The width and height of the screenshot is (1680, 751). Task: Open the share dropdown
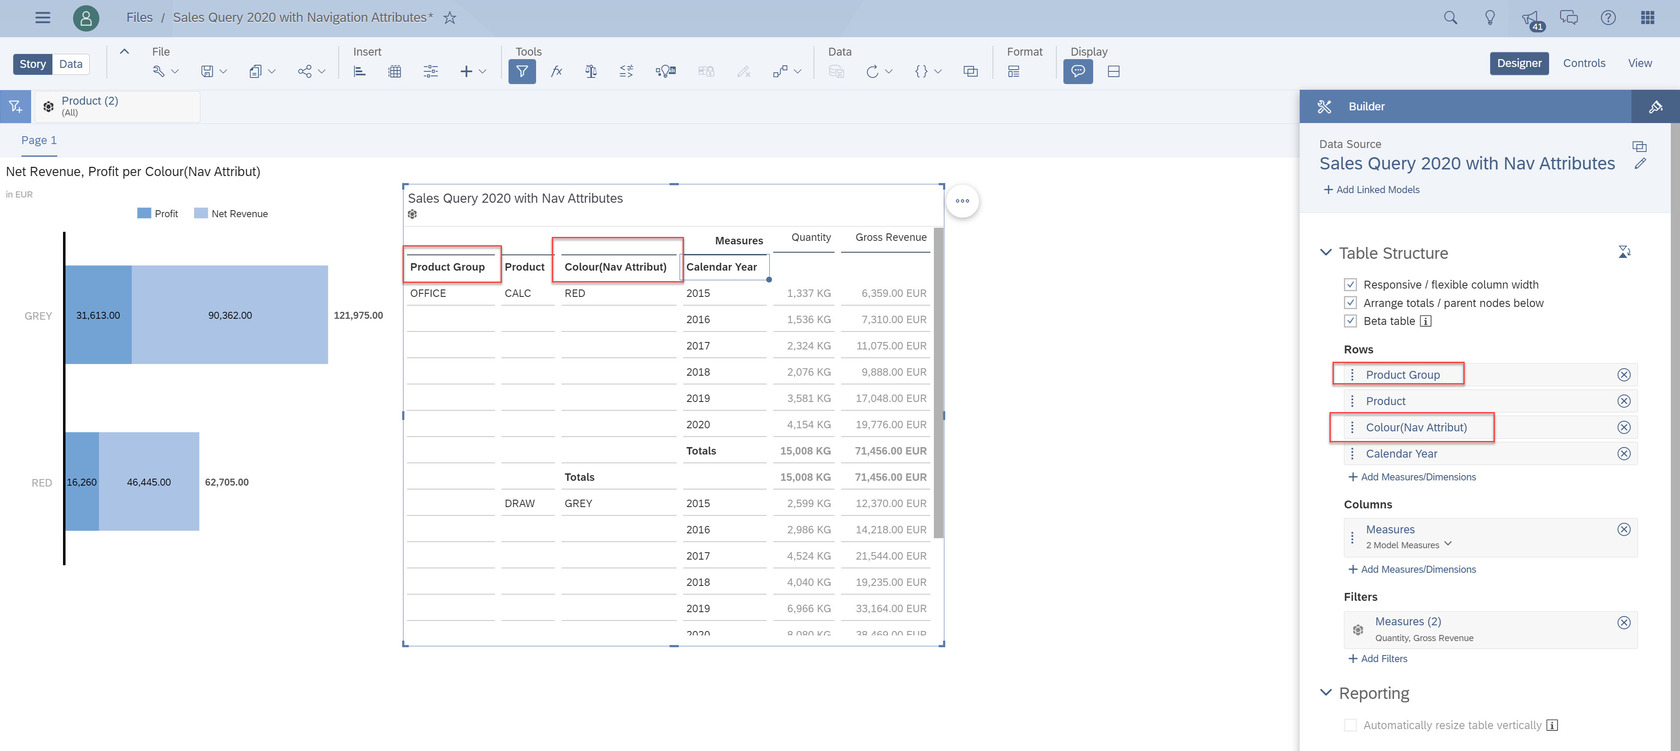pyautogui.click(x=311, y=71)
